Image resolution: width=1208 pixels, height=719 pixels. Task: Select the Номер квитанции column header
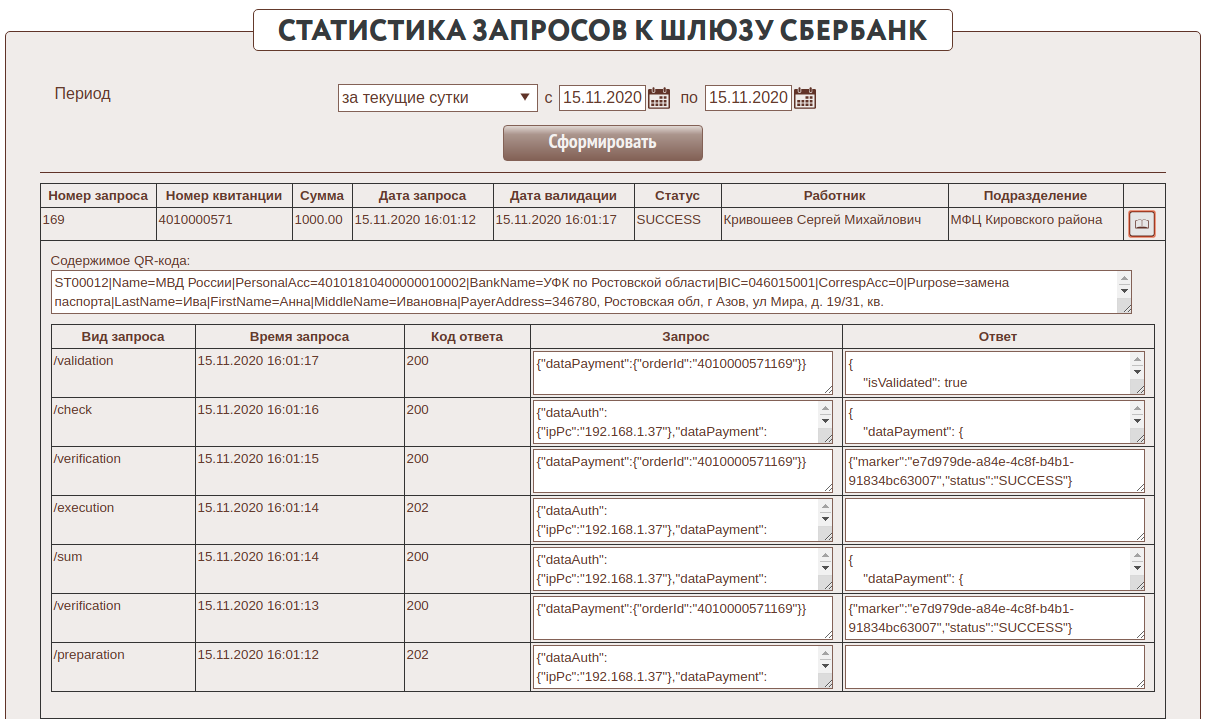click(224, 196)
